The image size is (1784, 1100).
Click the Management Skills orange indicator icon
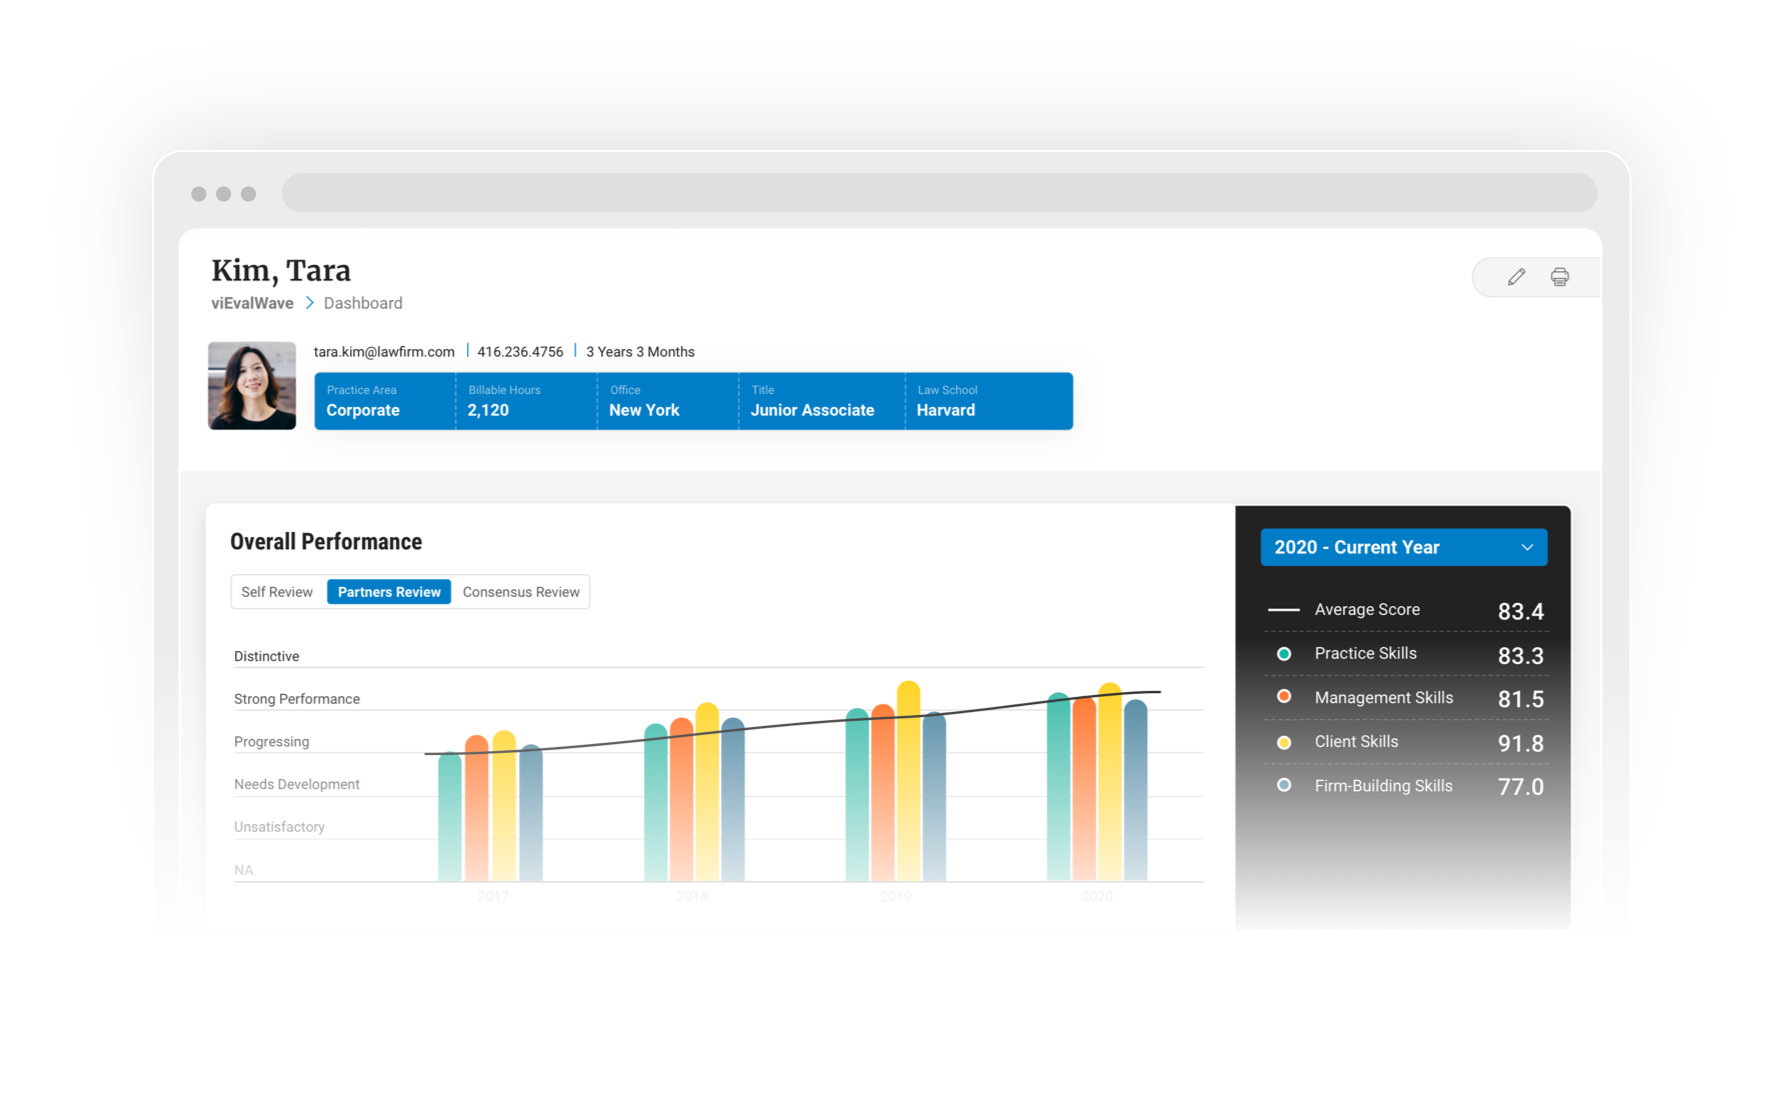point(1283,696)
